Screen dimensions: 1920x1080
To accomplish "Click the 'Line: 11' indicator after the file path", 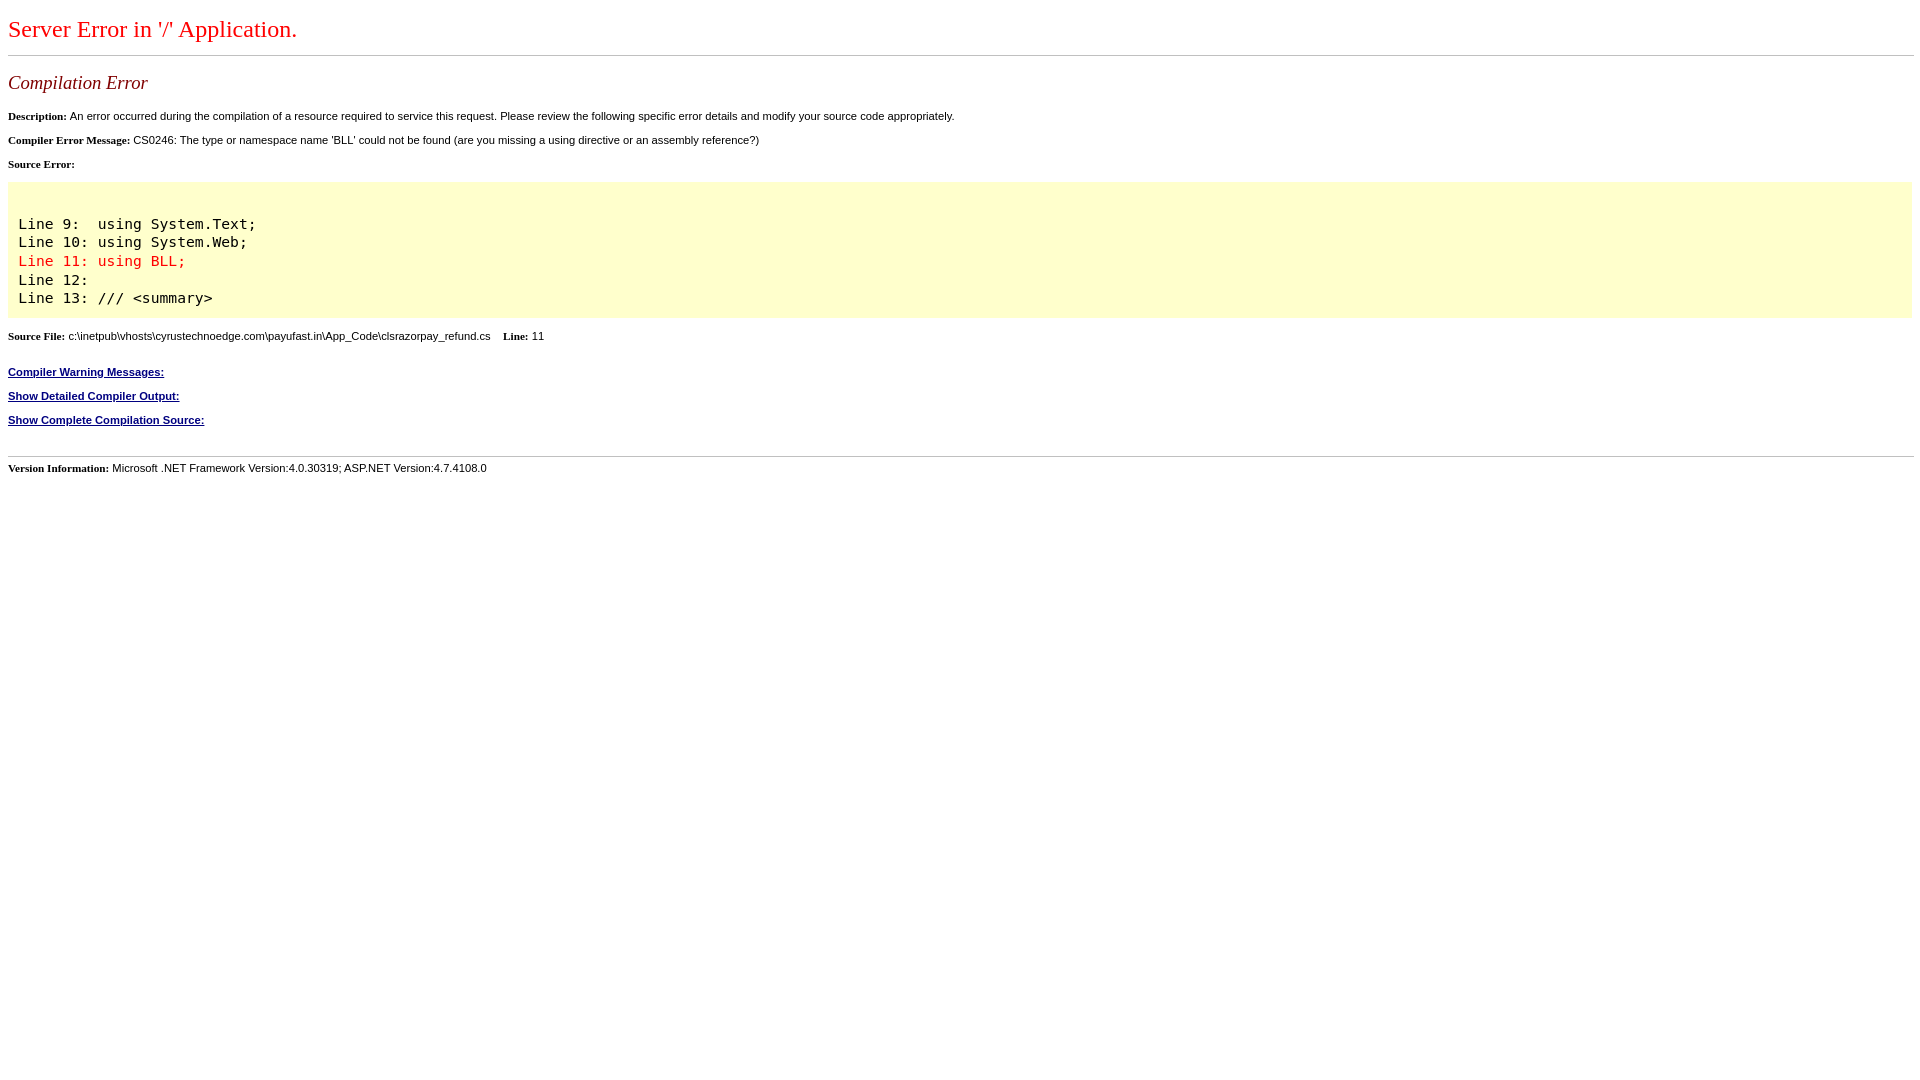I will (523, 336).
